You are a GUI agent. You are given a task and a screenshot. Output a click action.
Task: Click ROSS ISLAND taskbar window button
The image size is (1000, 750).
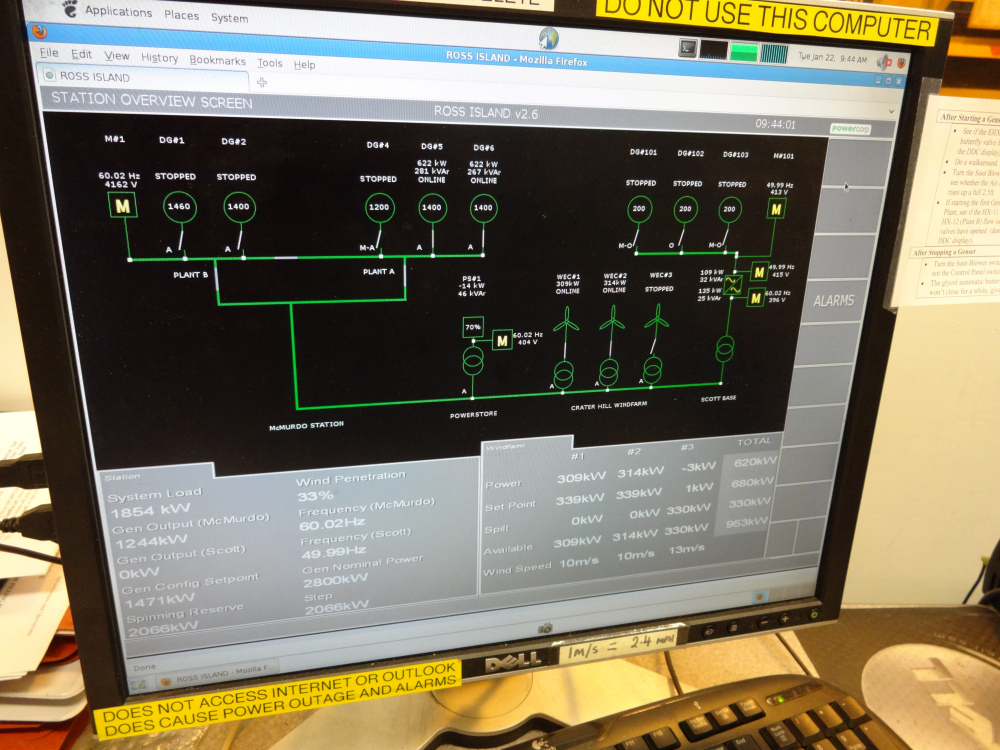217,674
